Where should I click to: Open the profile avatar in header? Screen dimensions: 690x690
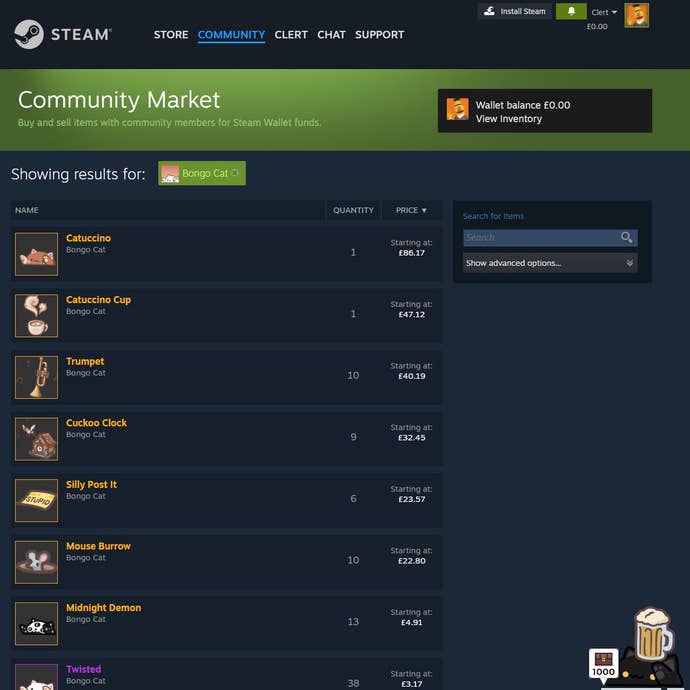coord(636,15)
